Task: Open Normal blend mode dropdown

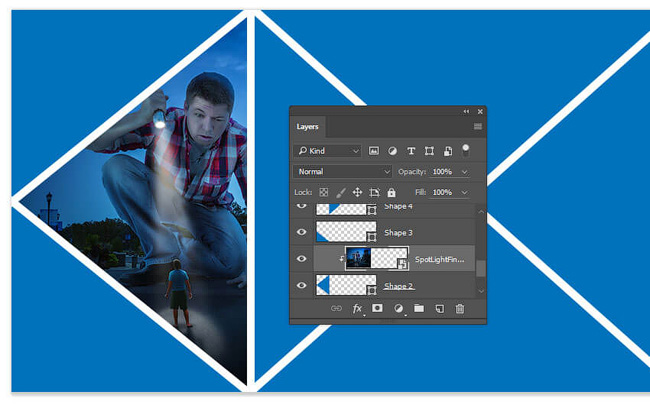Action: coord(342,172)
